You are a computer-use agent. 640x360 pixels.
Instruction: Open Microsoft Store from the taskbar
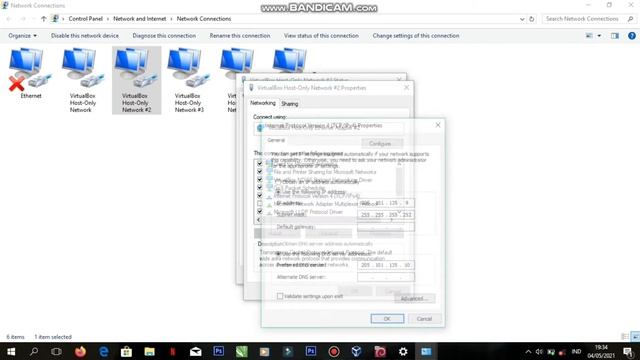(x=126, y=351)
